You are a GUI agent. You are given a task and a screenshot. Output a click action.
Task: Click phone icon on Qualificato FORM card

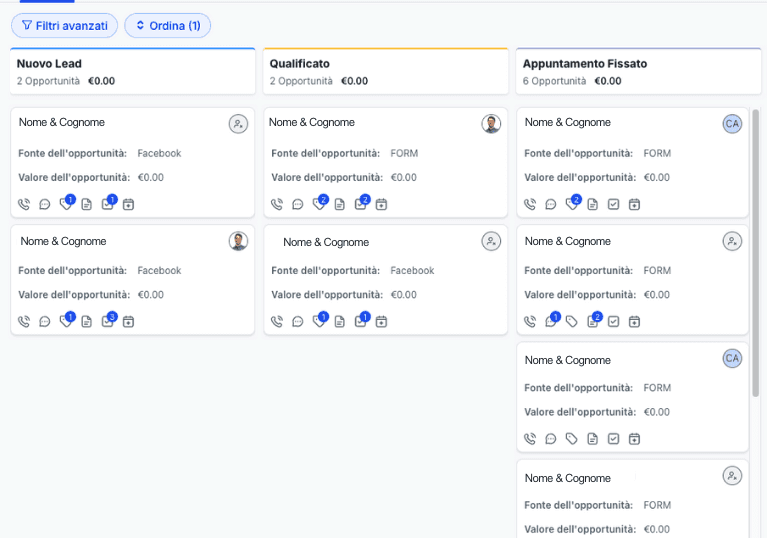click(x=277, y=204)
